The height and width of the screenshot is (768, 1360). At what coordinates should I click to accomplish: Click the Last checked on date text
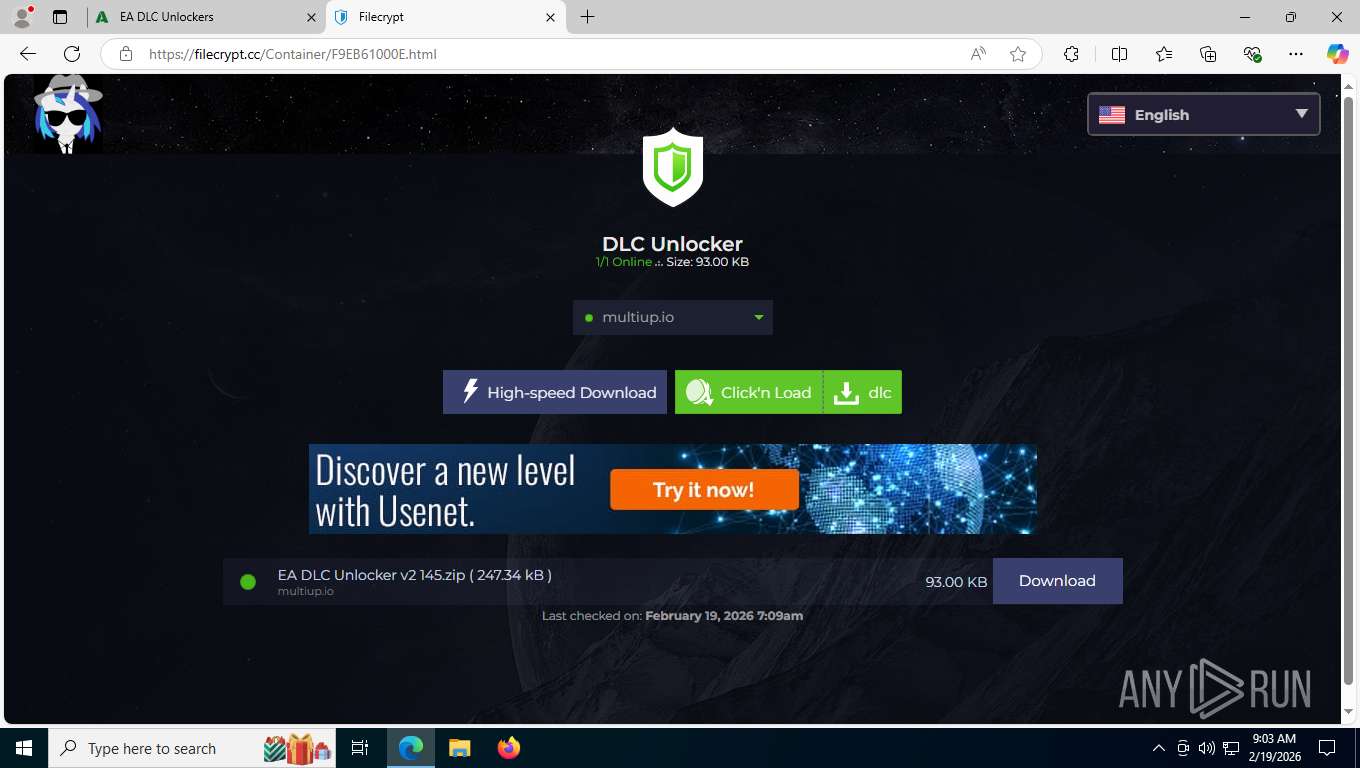coord(672,616)
